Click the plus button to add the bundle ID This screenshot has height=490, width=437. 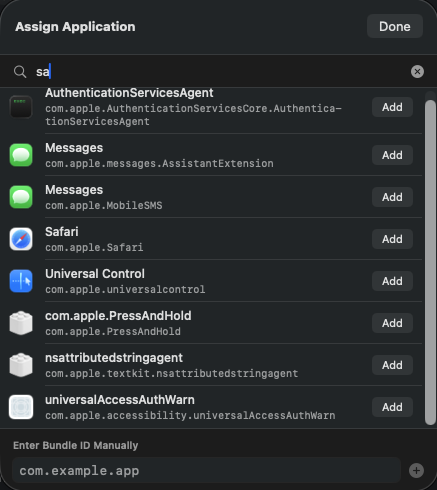tap(416, 471)
